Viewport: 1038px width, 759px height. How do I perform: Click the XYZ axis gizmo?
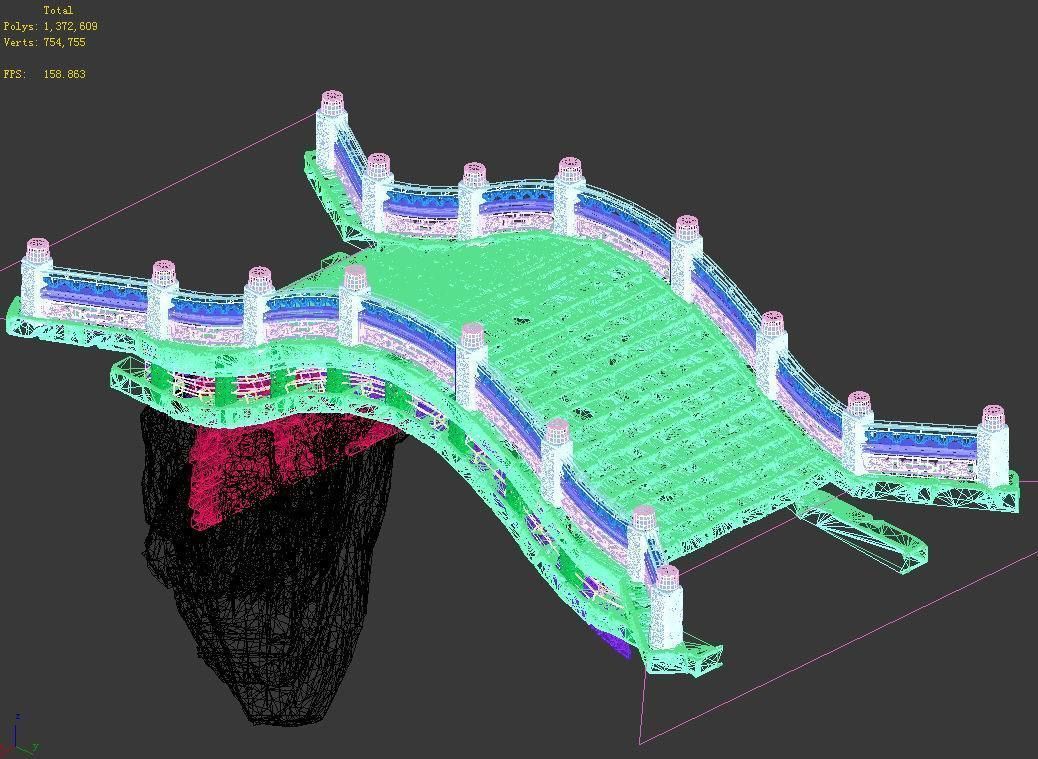click(18, 736)
